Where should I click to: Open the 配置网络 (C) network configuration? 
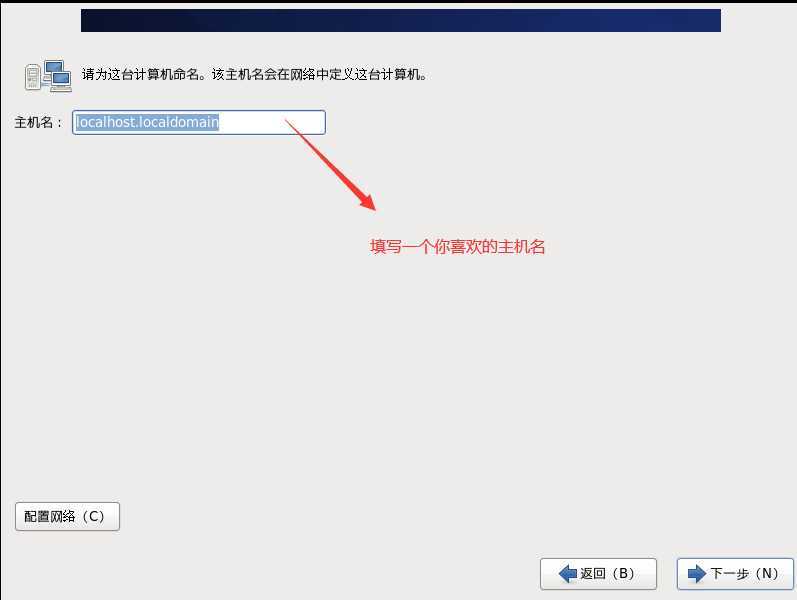click(68, 517)
